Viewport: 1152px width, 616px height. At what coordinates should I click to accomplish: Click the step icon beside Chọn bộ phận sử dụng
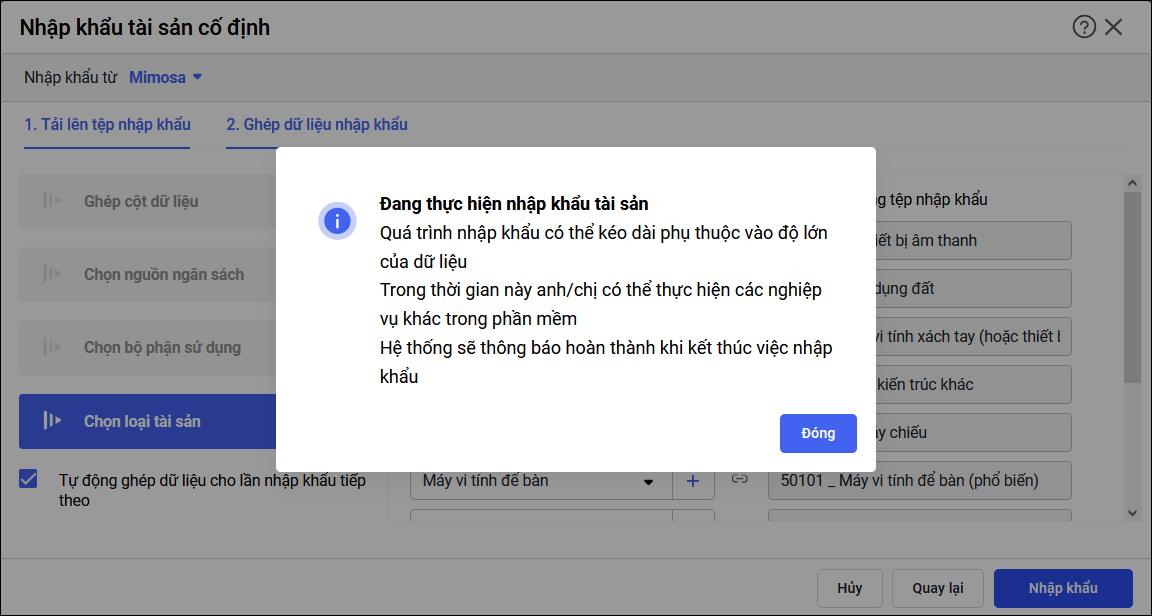click(x=52, y=347)
